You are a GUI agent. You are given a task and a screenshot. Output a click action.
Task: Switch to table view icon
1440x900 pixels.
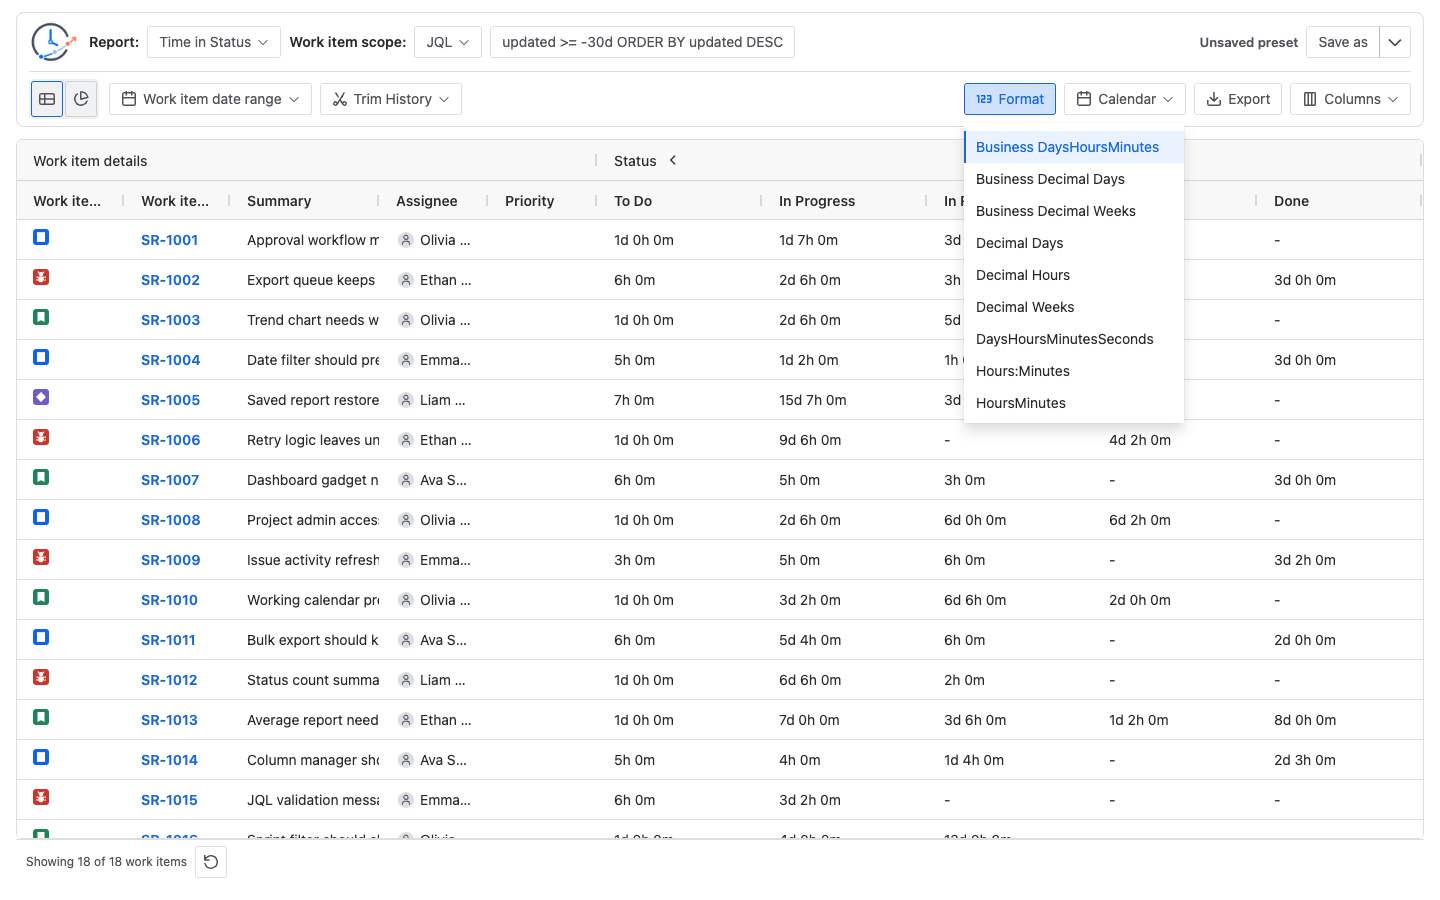click(47, 99)
